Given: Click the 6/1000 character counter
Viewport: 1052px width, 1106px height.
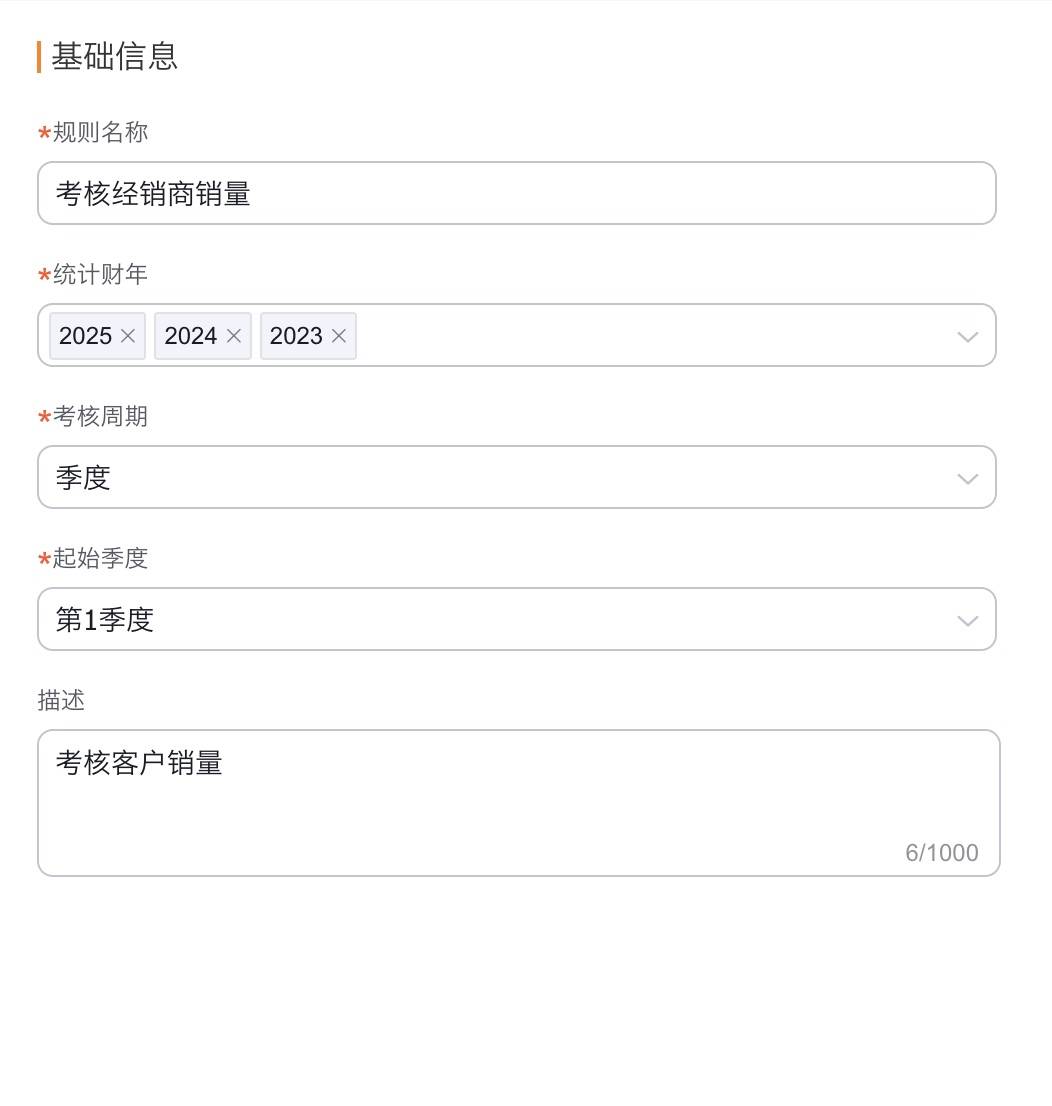Looking at the screenshot, I should pyautogui.click(x=941, y=853).
